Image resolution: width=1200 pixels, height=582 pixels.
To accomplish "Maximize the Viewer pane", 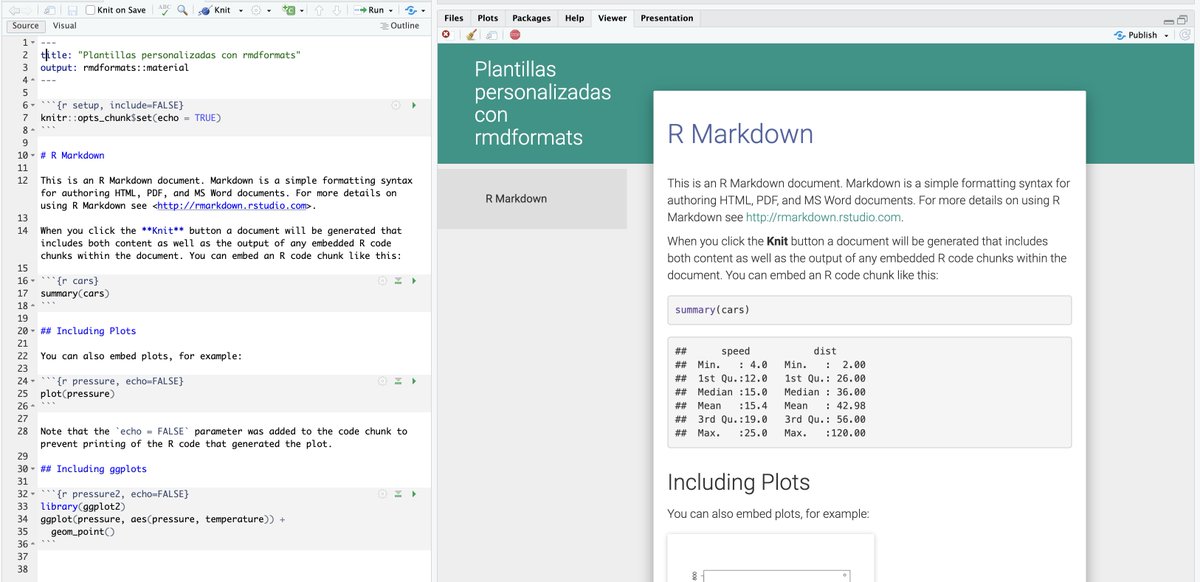I will (1184, 19).
